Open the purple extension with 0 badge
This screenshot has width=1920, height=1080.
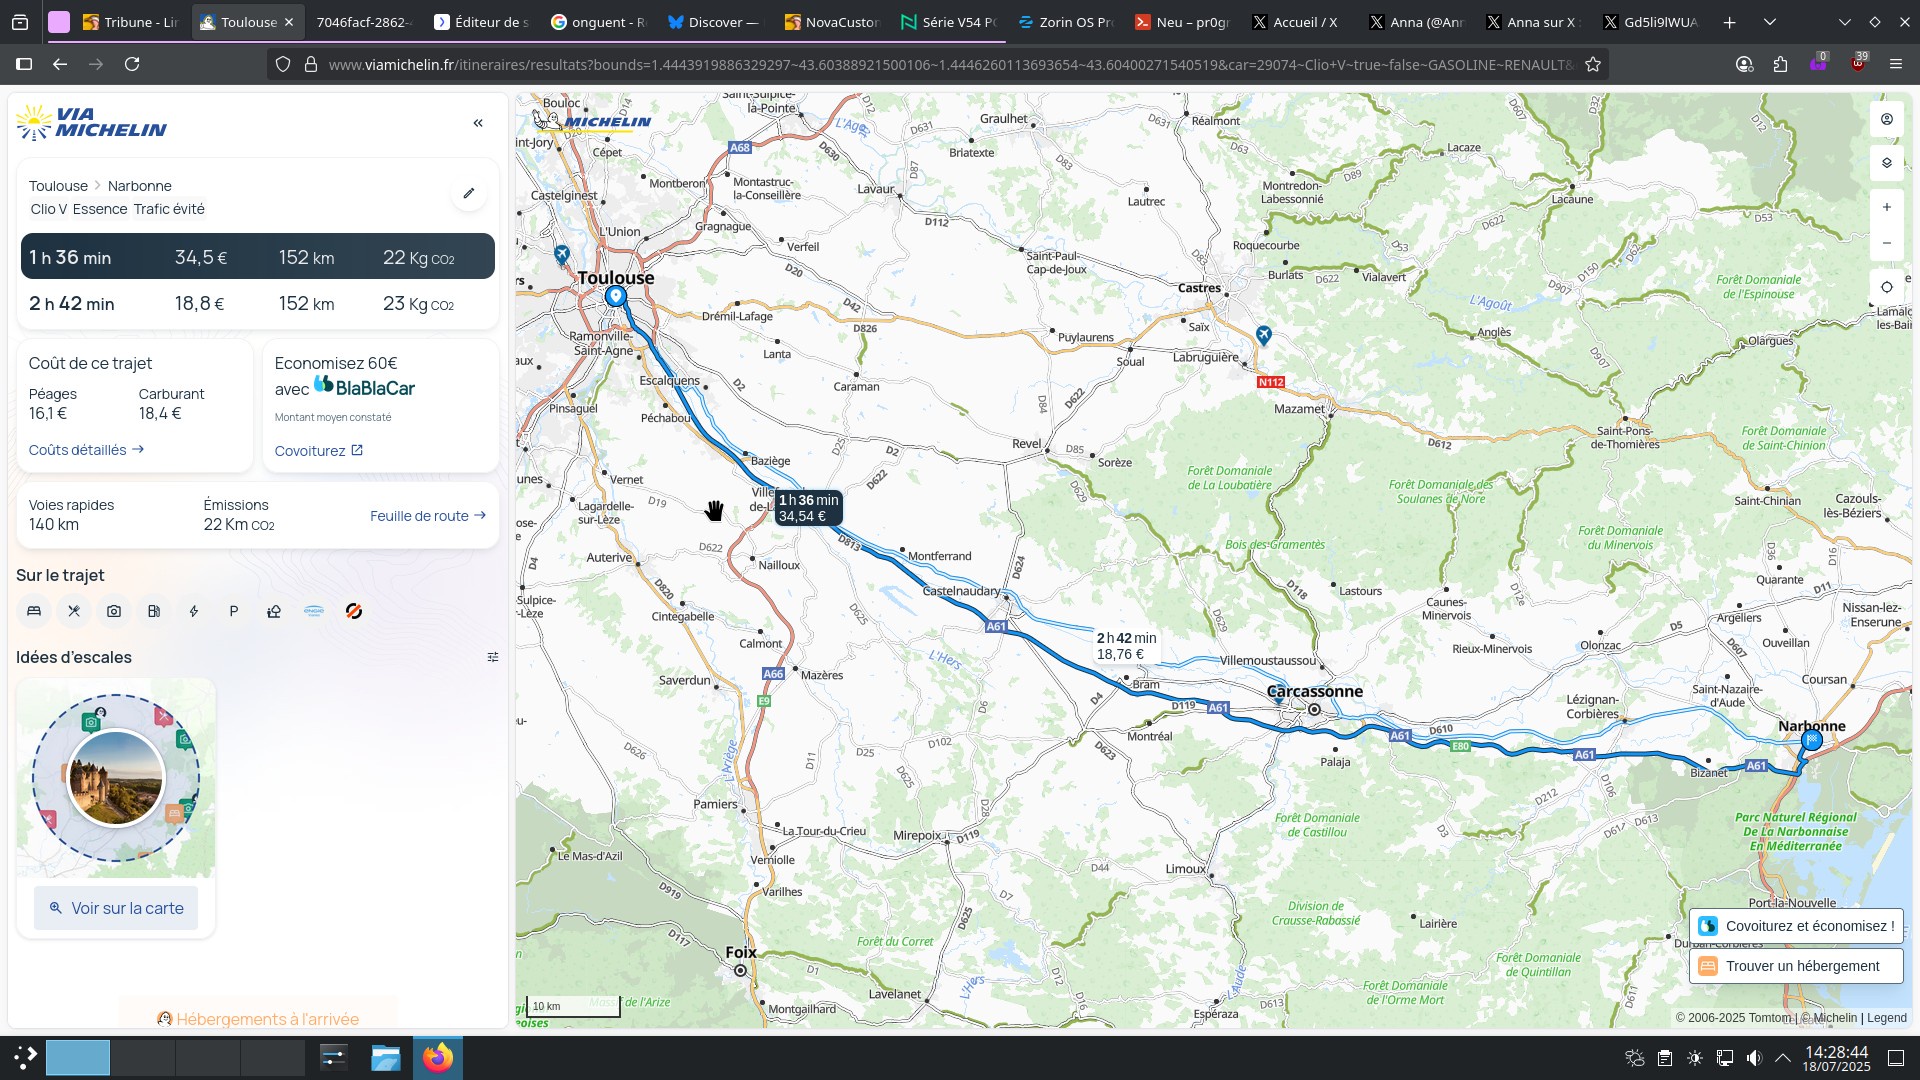pyautogui.click(x=1819, y=64)
